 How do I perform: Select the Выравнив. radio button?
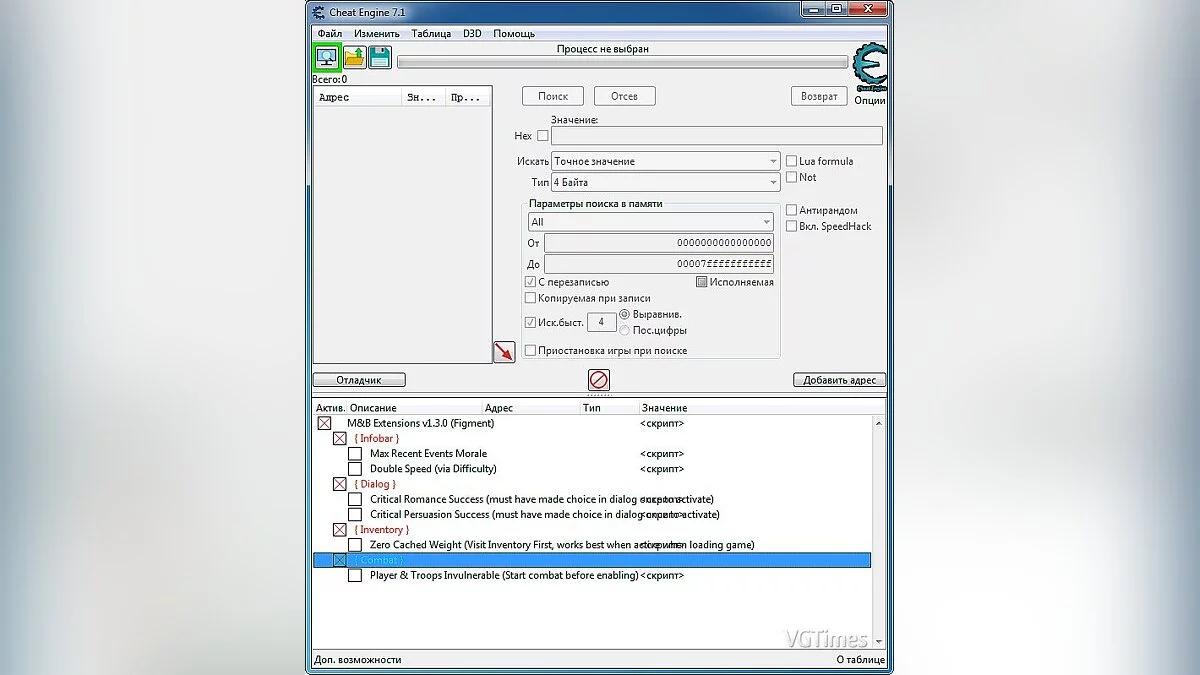[625, 314]
